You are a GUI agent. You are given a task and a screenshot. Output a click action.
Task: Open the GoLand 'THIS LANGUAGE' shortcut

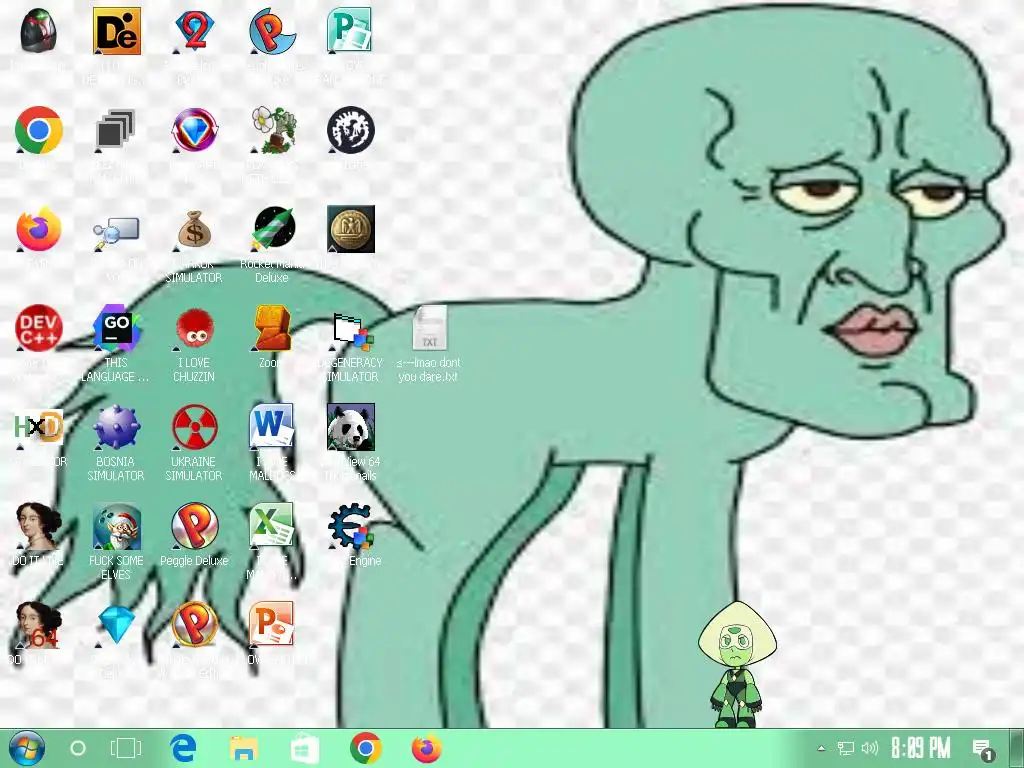pyautogui.click(x=116, y=328)
